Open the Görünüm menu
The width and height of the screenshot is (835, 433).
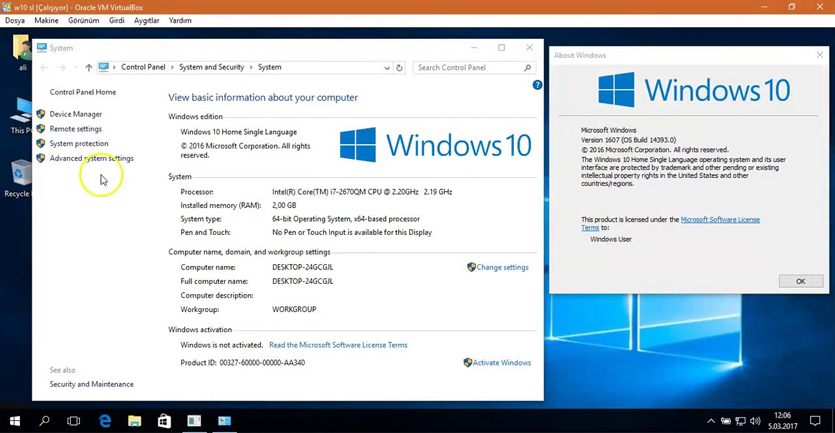pos(84,20)
